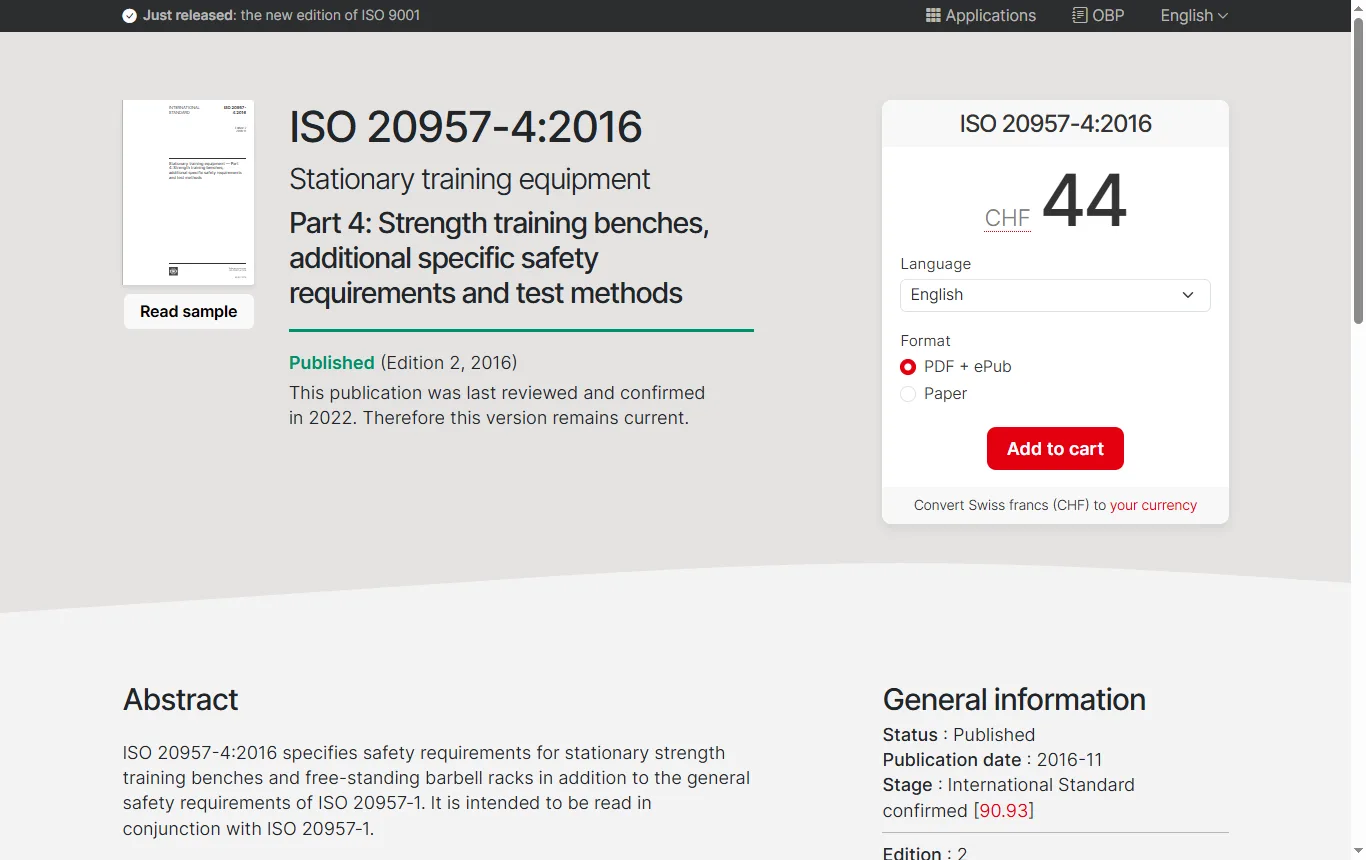The image size is (1366, 860).
Task: Click the Read sample button
Action: (188, 311)
